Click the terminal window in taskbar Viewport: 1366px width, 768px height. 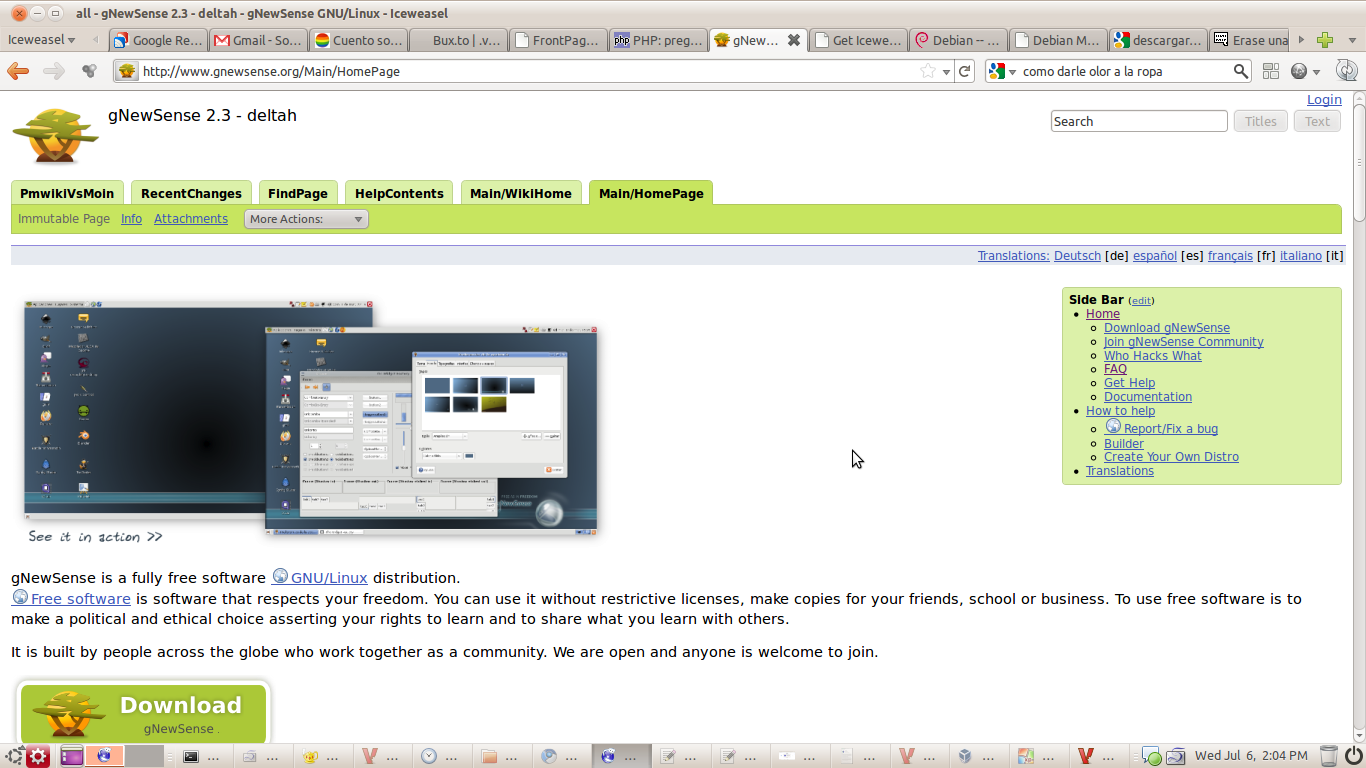[x=203, y=756]
